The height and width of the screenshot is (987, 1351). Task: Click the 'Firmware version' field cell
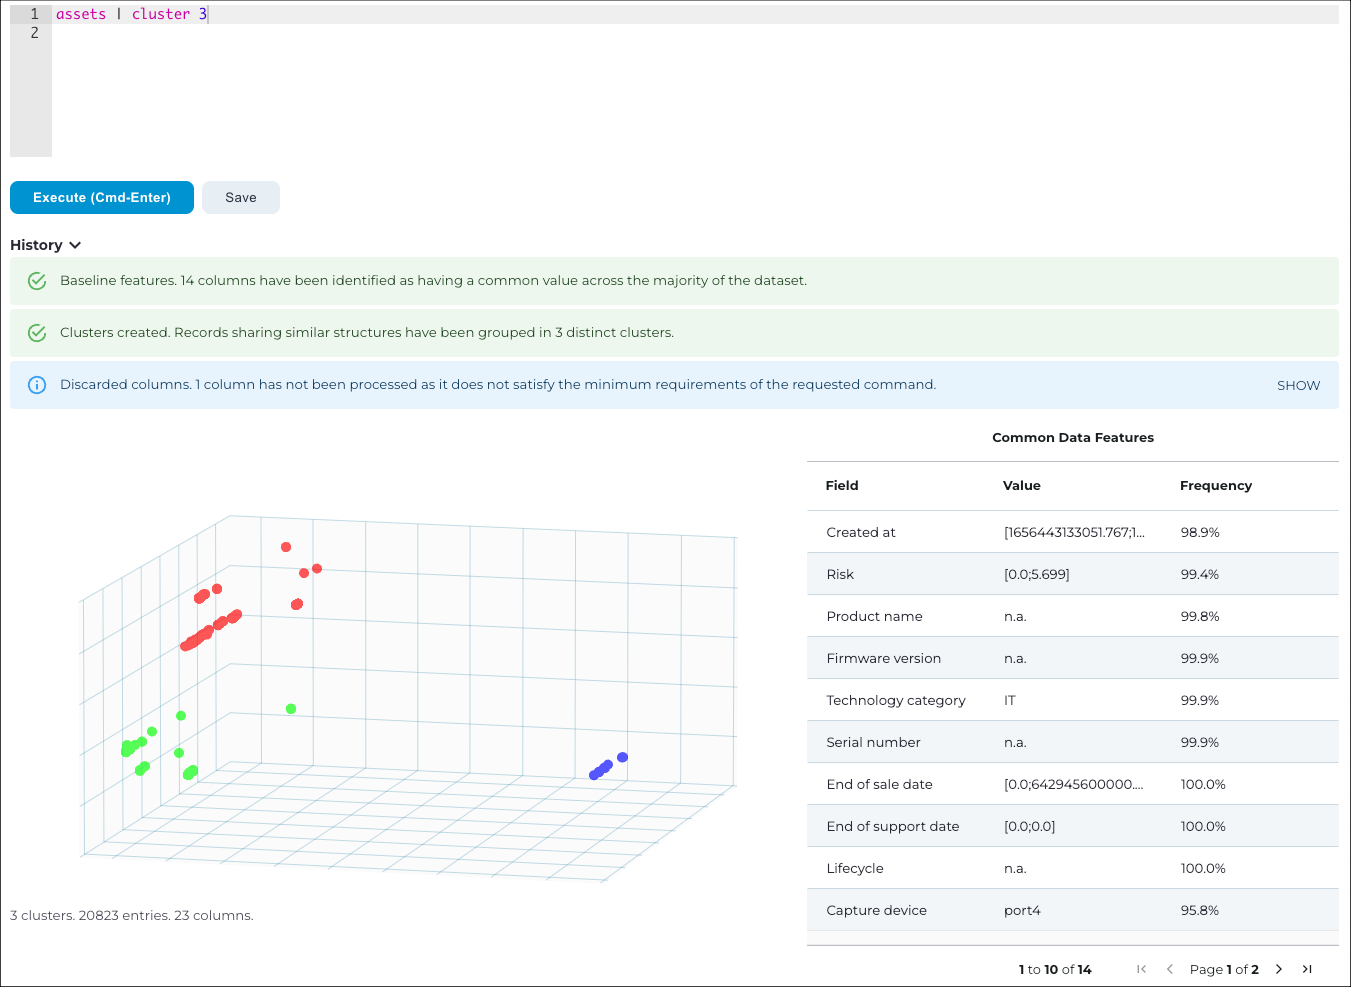point(883,658)
